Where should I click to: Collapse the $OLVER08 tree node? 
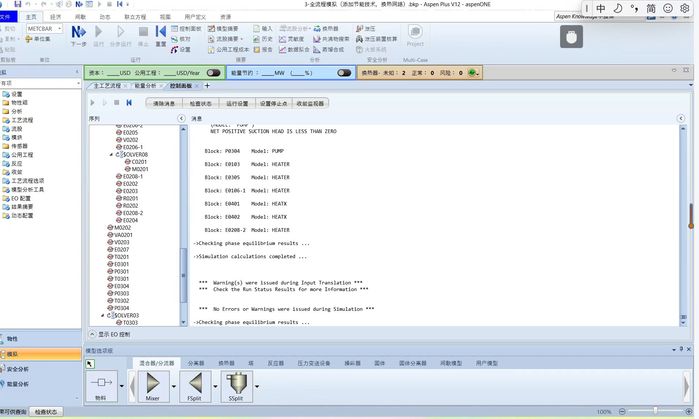point(112,155)
